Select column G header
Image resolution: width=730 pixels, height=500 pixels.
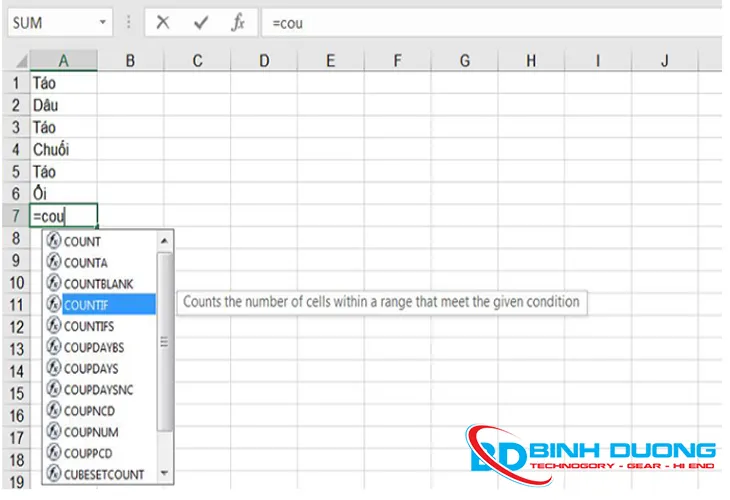click(465, 61)
